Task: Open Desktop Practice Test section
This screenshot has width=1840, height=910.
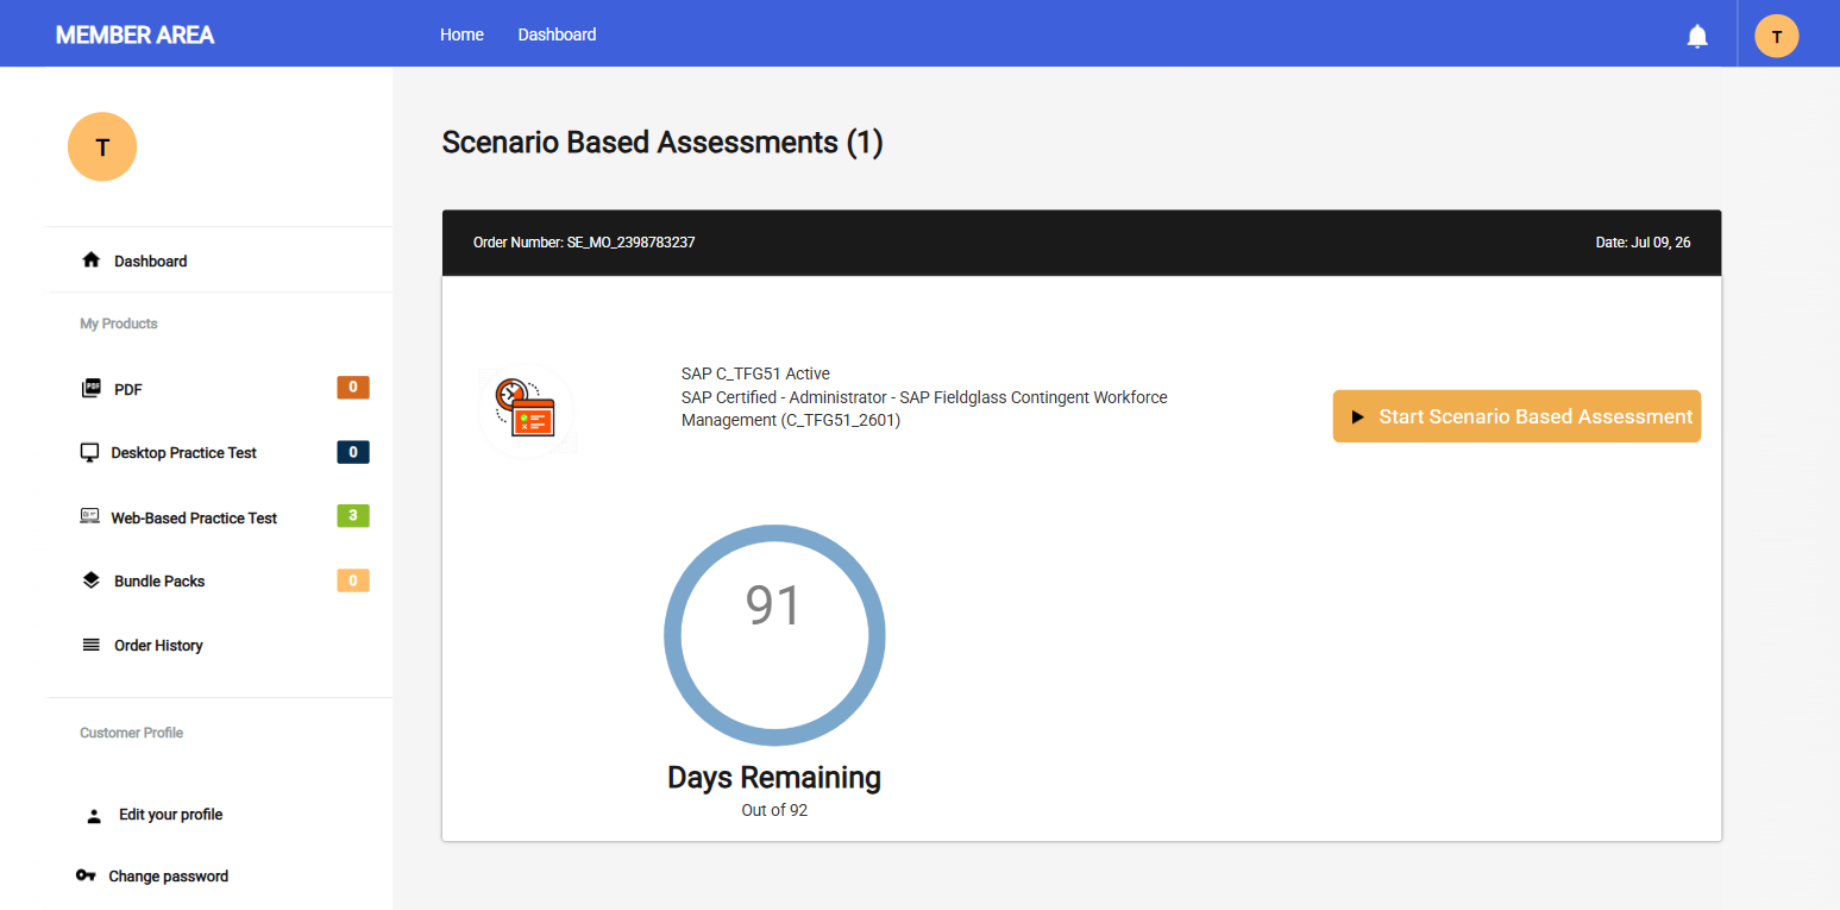Action: coord(184,453)
